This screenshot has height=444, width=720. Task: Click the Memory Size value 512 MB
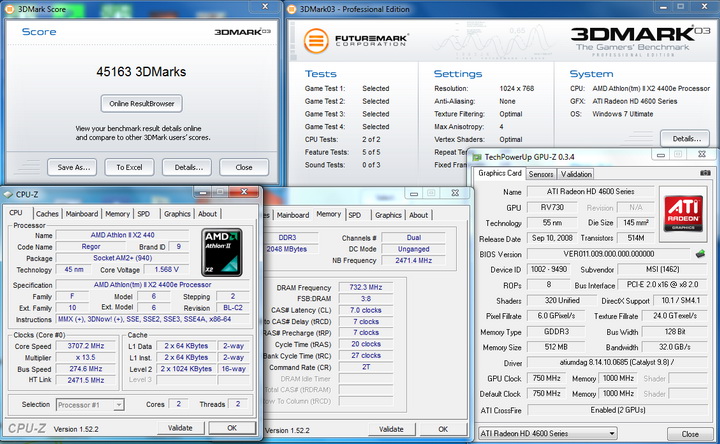556,347
